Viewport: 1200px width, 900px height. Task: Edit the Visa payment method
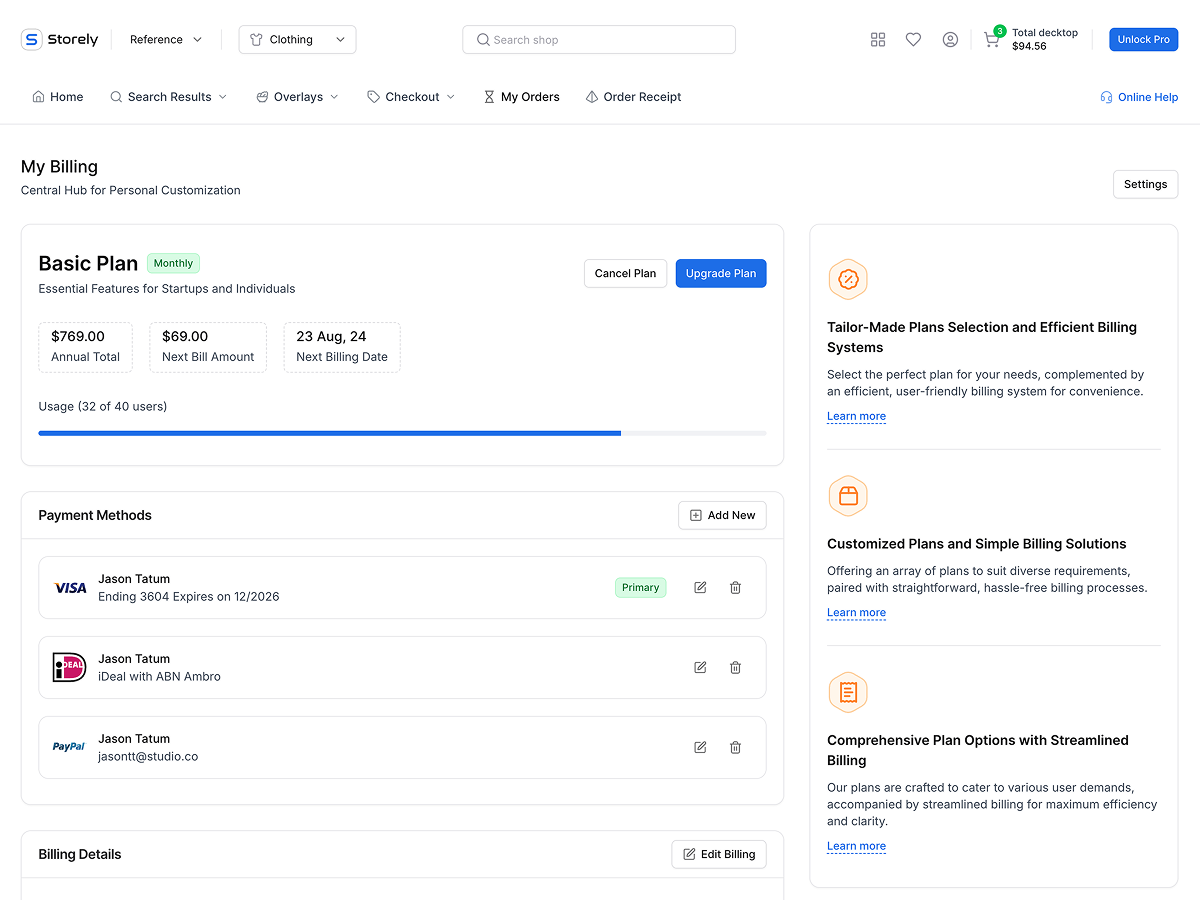[x=700, y=588]
